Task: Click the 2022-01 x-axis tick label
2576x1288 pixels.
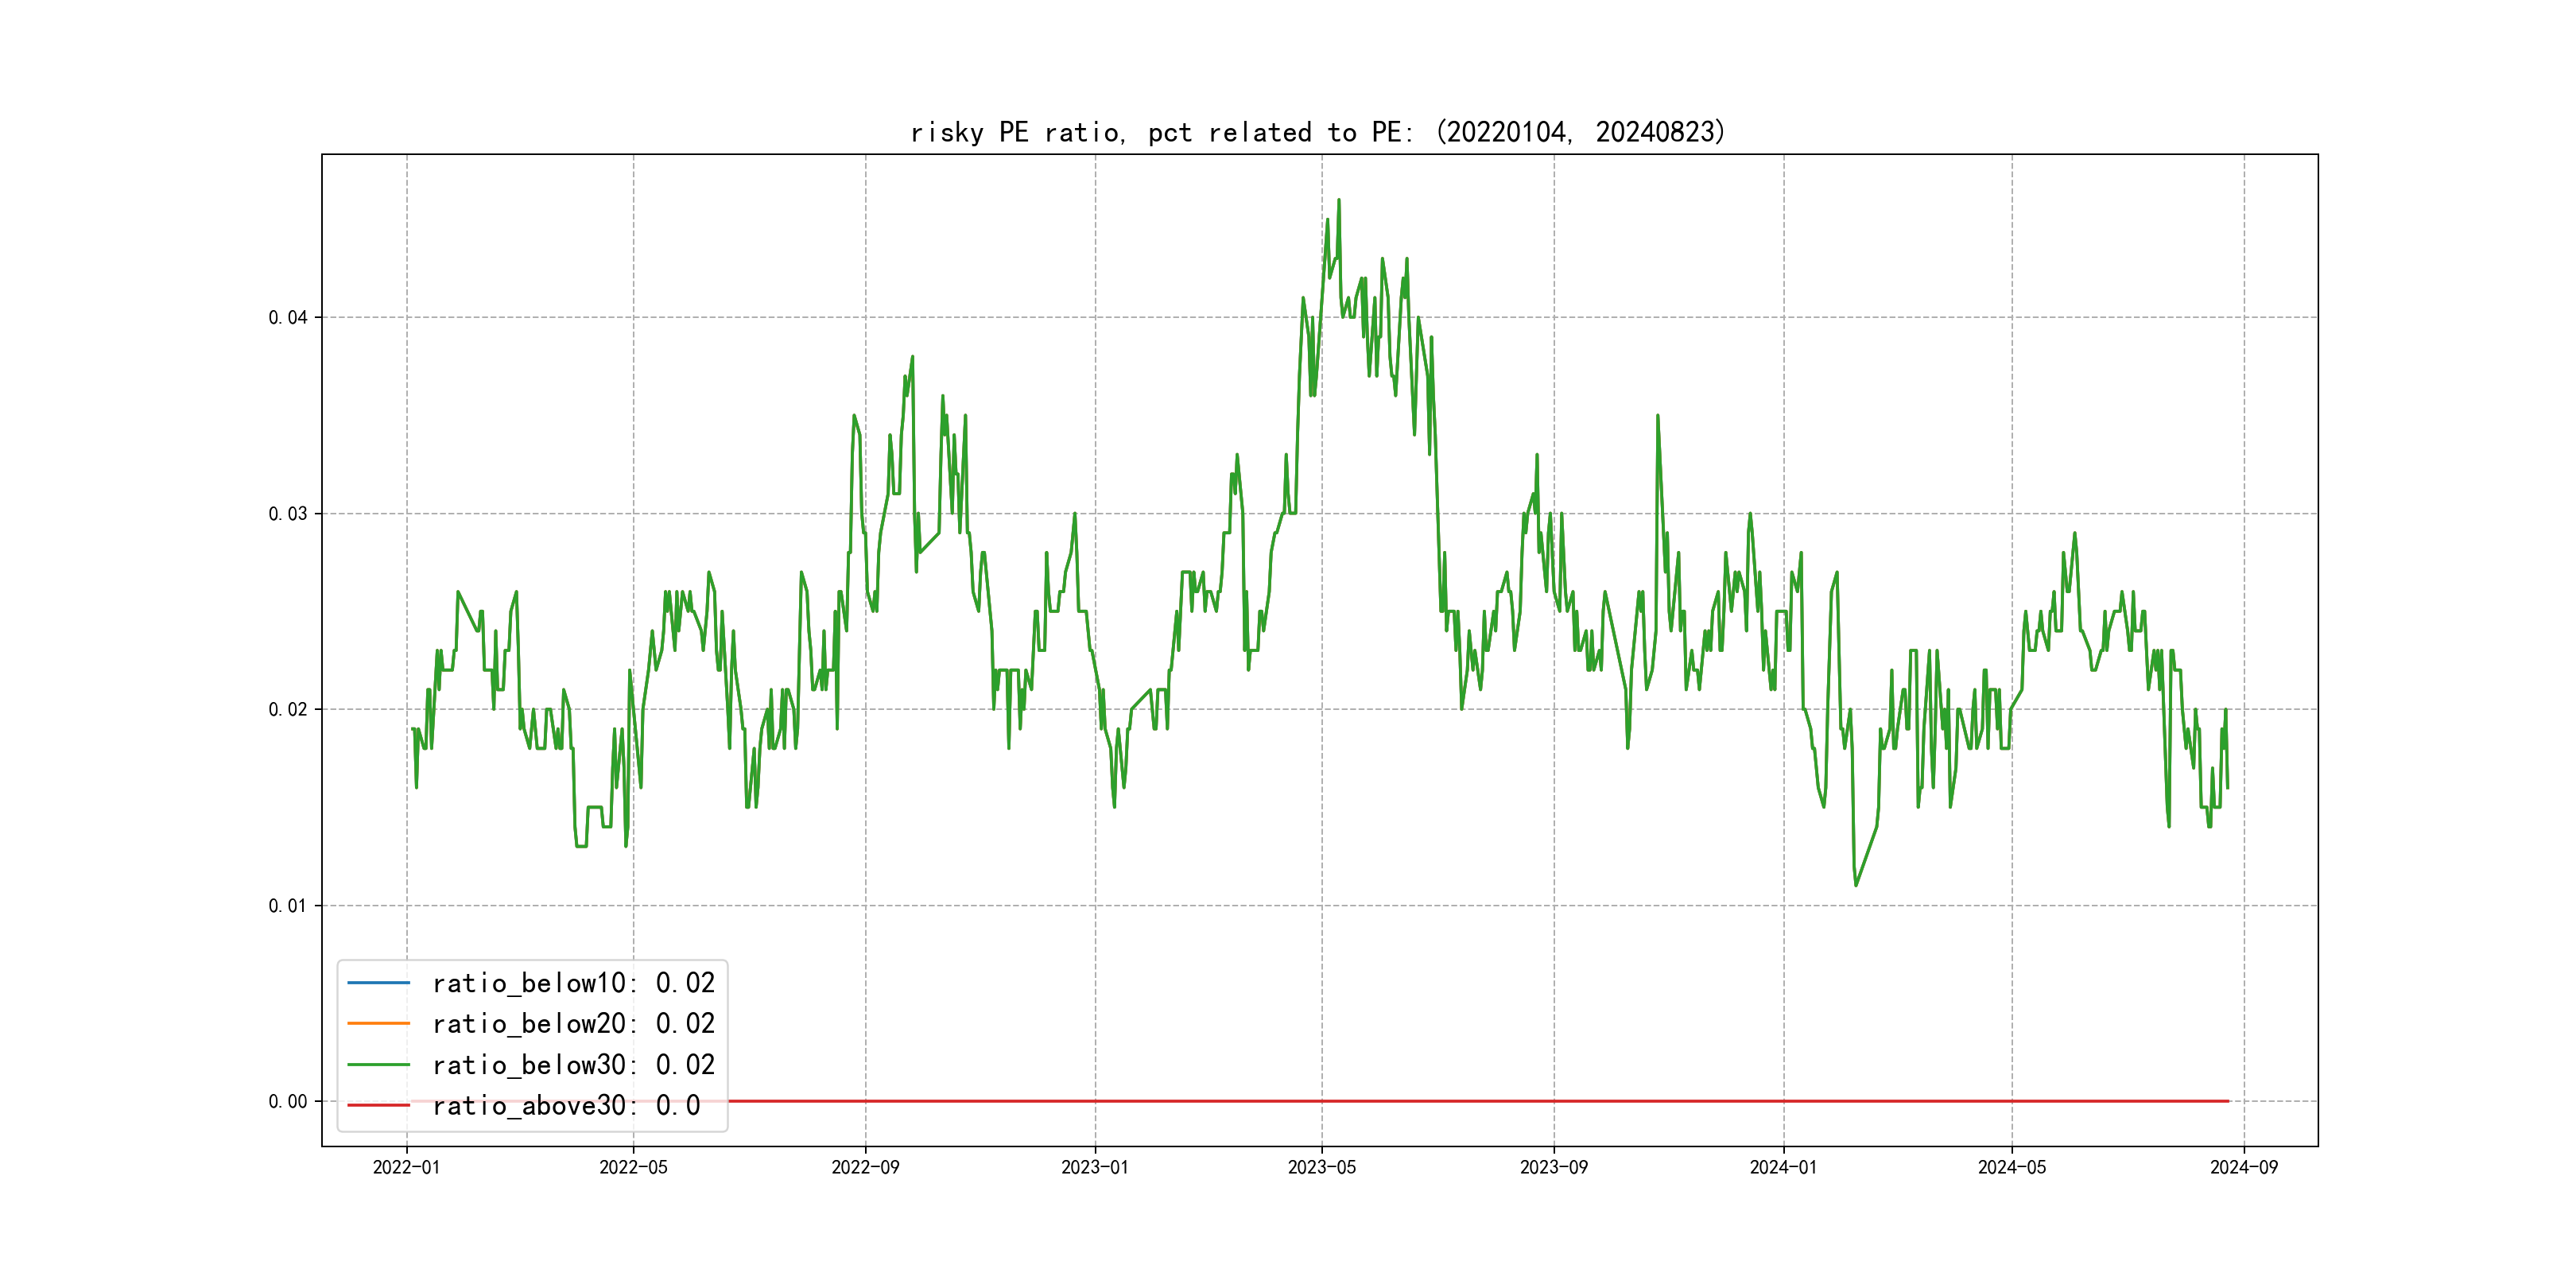Action: (x=406, y=1167)
